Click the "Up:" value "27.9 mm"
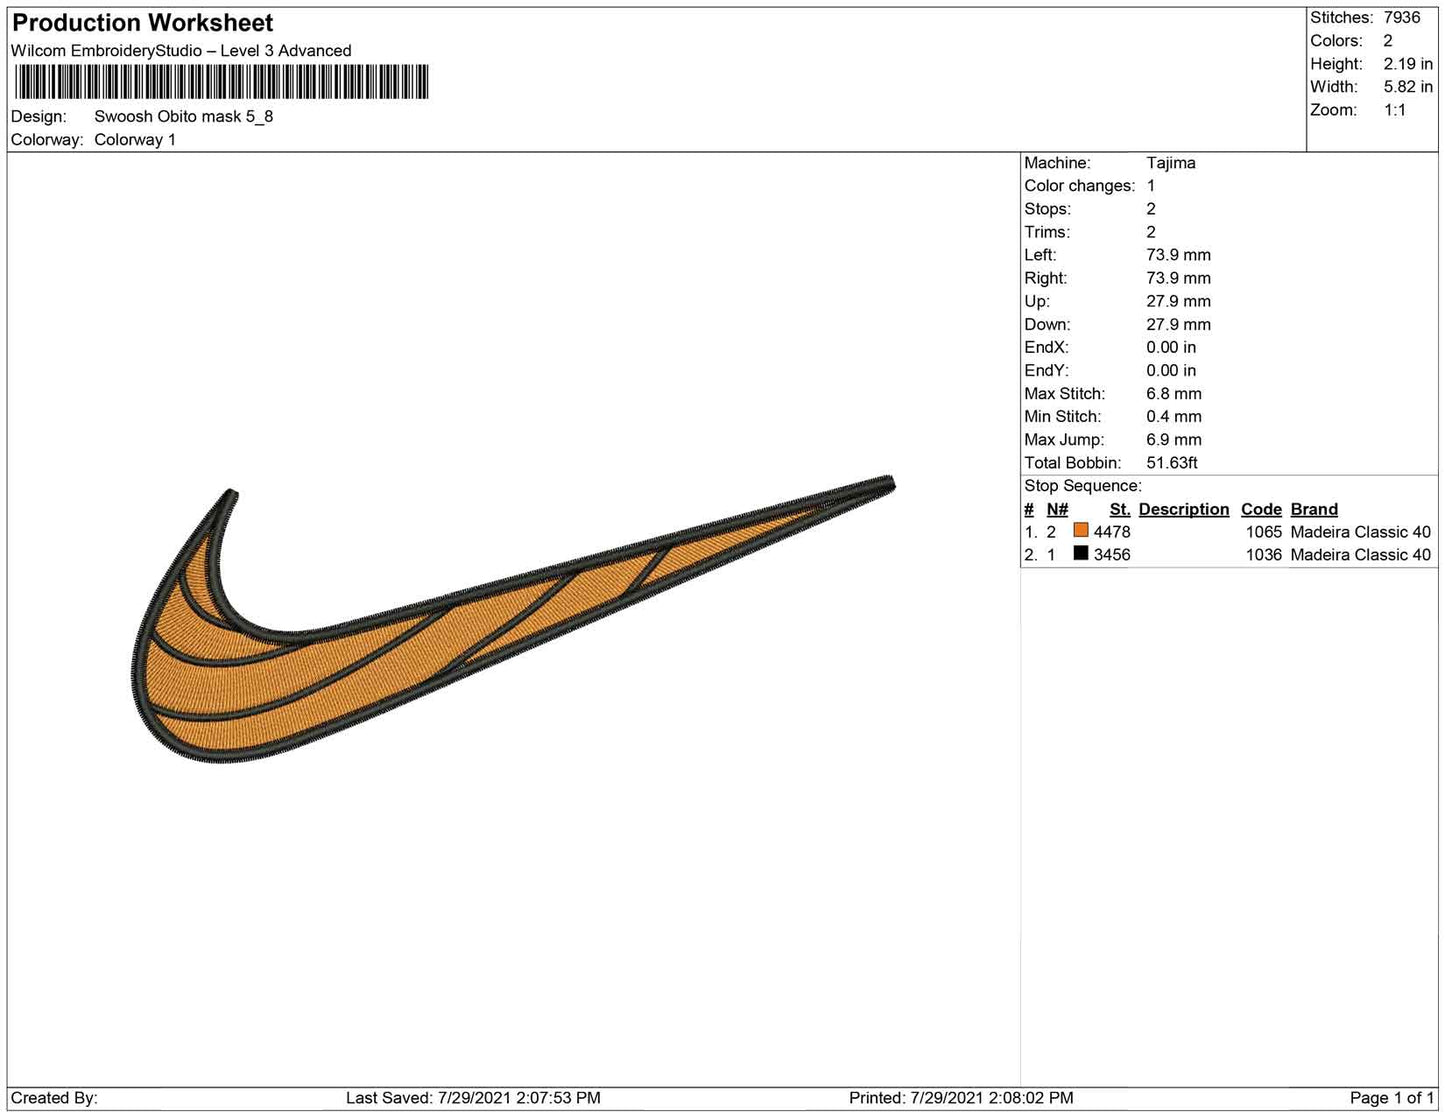Screen dimensions: 1445x1112 (1178, 302)
